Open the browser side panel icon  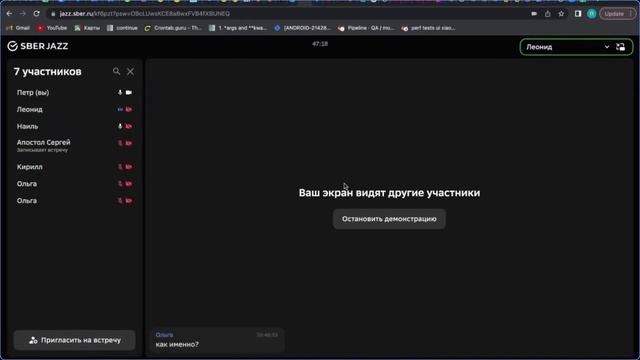point(578,13)
